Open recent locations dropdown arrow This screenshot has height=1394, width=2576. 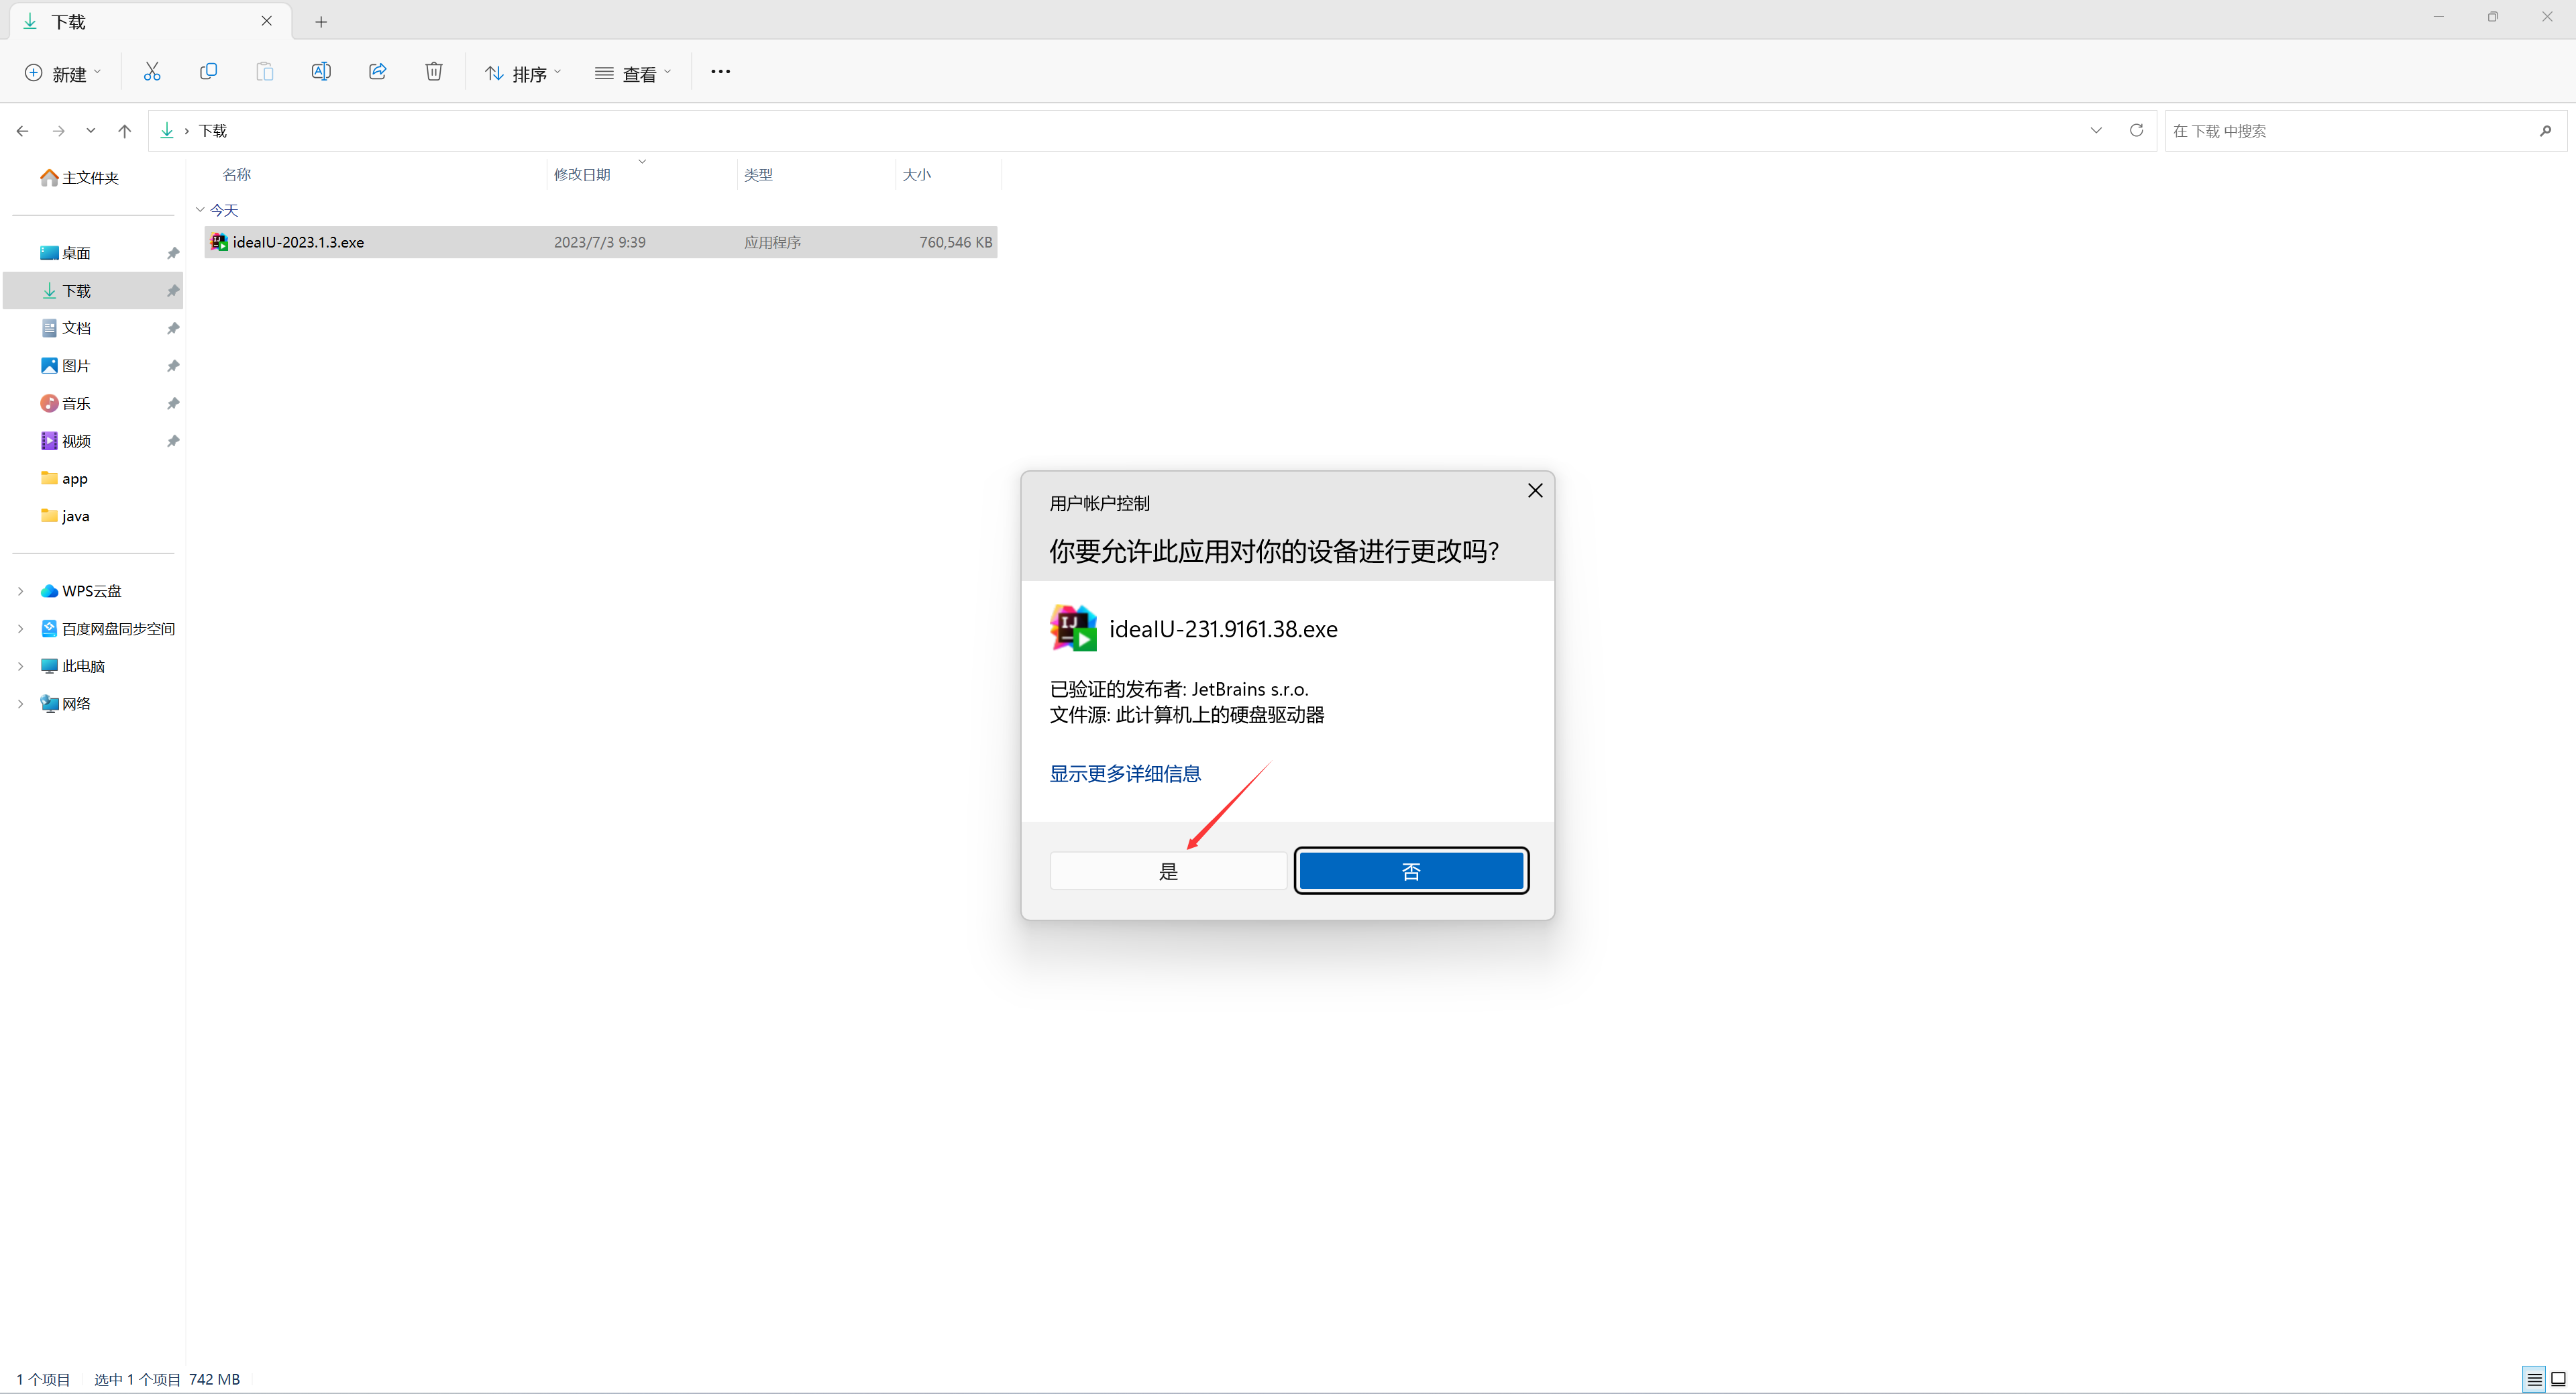91,131
